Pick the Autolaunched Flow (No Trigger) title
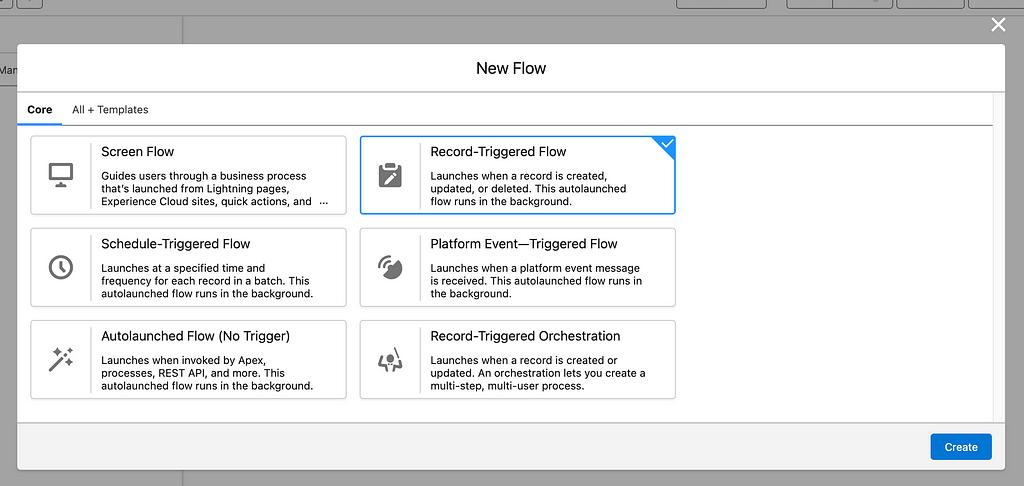The image size is (1024, 486). click(195, 336)
